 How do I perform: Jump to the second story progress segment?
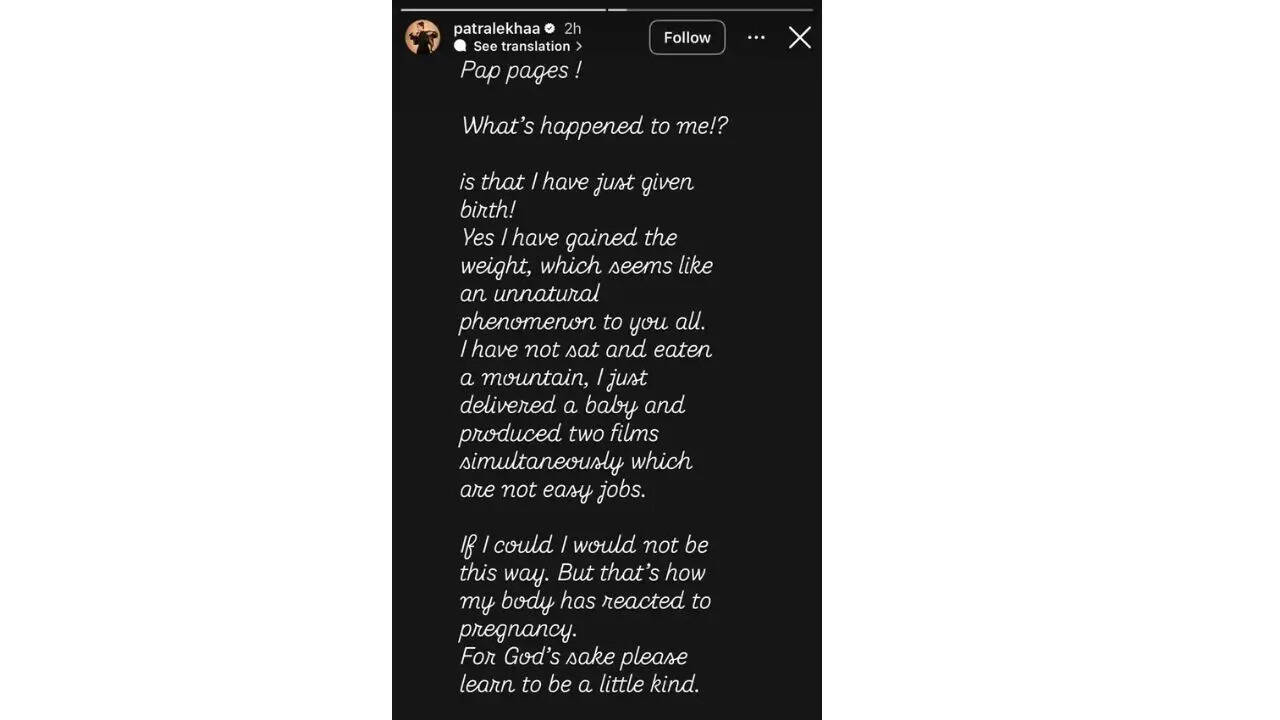(712, 10)
